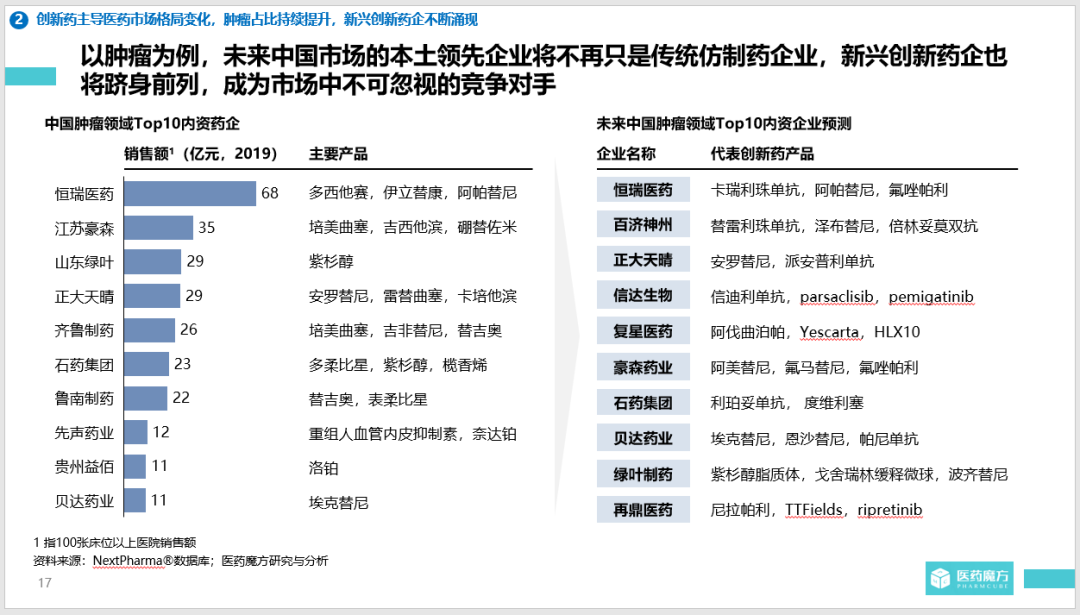Click the 百济神州 box in the forecast table
Screen dimensions: 1080x615
click(x=643, y=225)
